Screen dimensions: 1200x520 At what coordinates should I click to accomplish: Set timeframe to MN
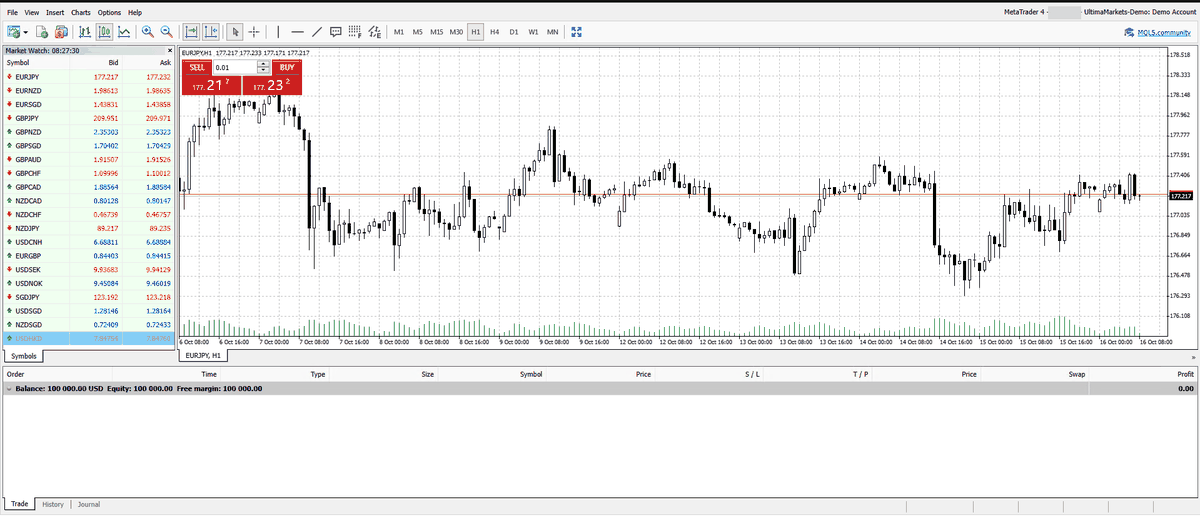[553, 32]
